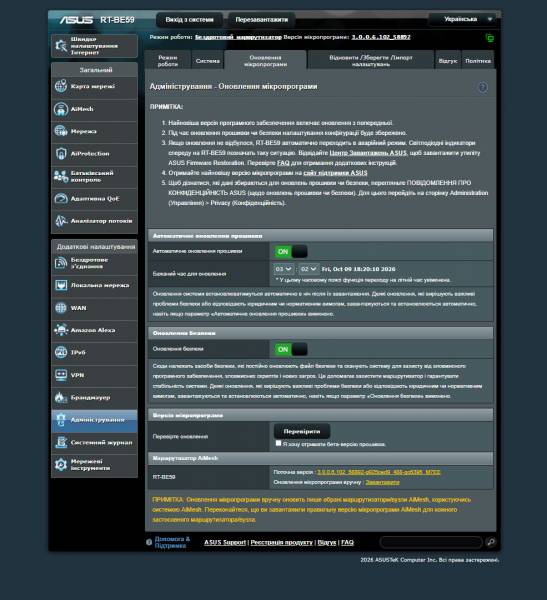Click the help question-mark icon
The height and width of the screenshot is (600, 547).
[483, 87]
